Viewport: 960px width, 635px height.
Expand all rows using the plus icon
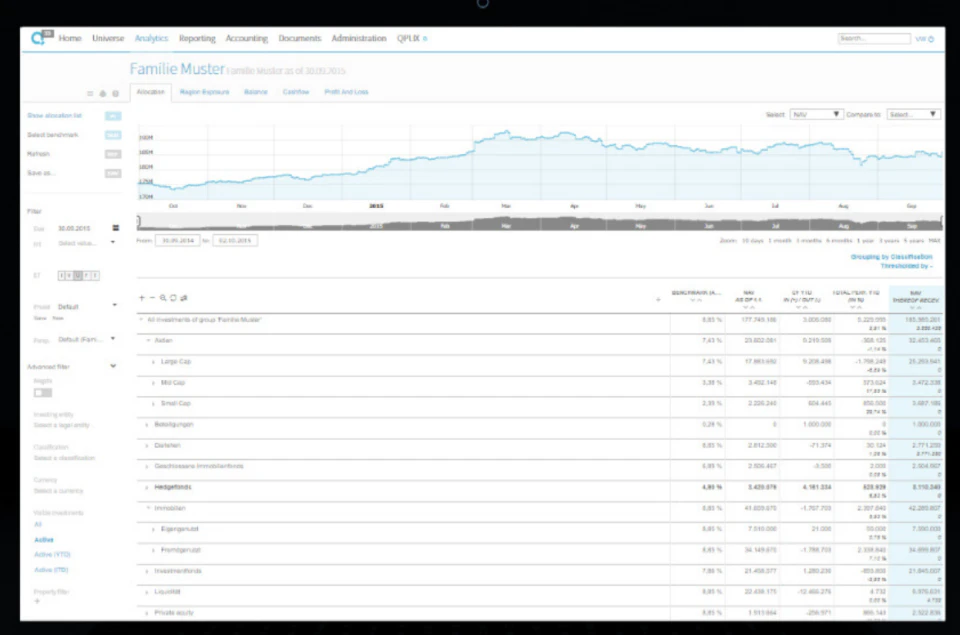coord(140,297)
